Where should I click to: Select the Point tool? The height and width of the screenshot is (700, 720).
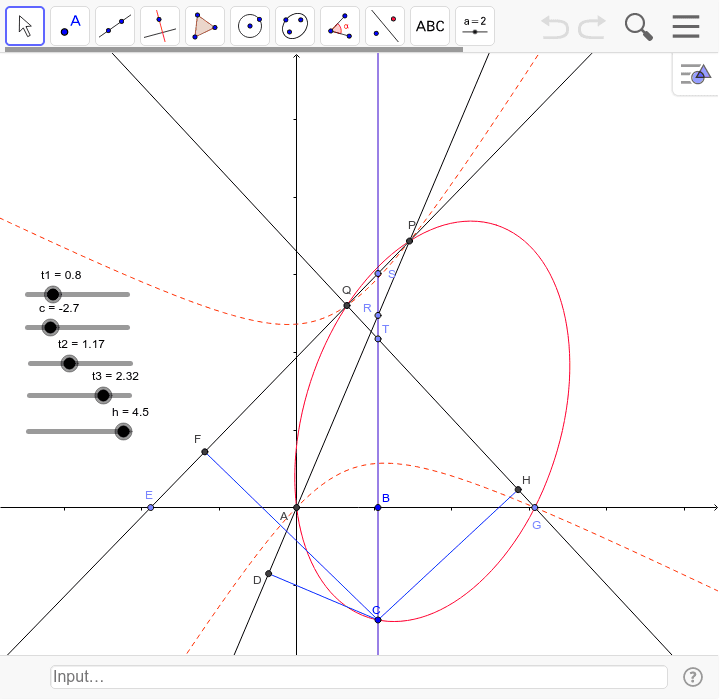(x=70, y=26)
